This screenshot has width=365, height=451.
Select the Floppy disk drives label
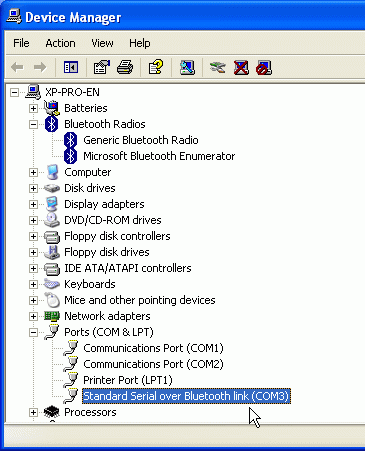pyautogui.click(x=107, y=252)
